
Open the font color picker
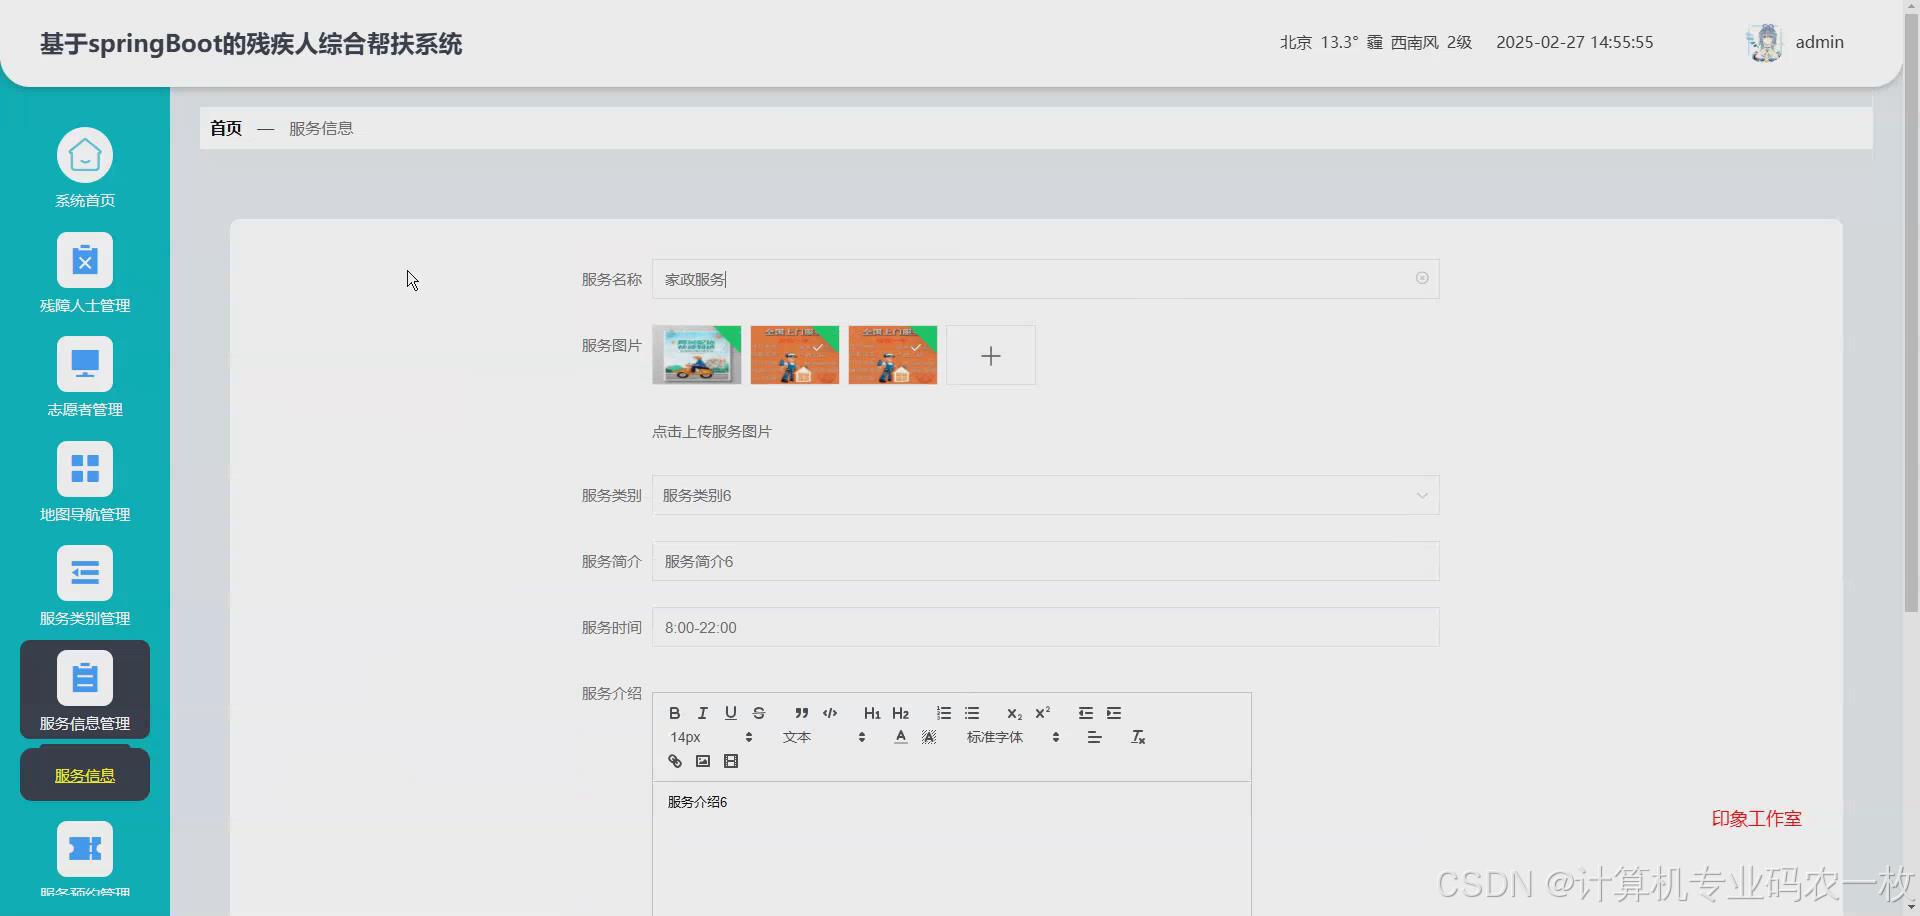pos(899,737)
